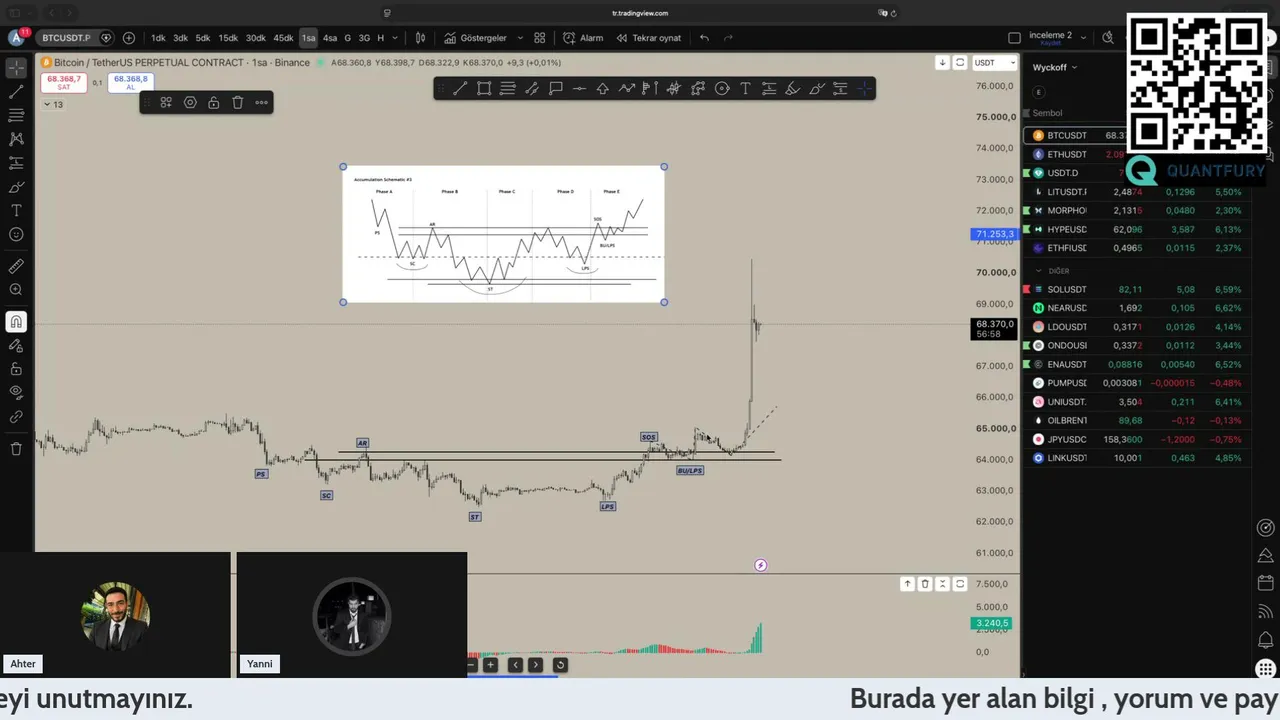Select the arrow up marker tool
Viewport: 1280px width, 720px height.
603,88
